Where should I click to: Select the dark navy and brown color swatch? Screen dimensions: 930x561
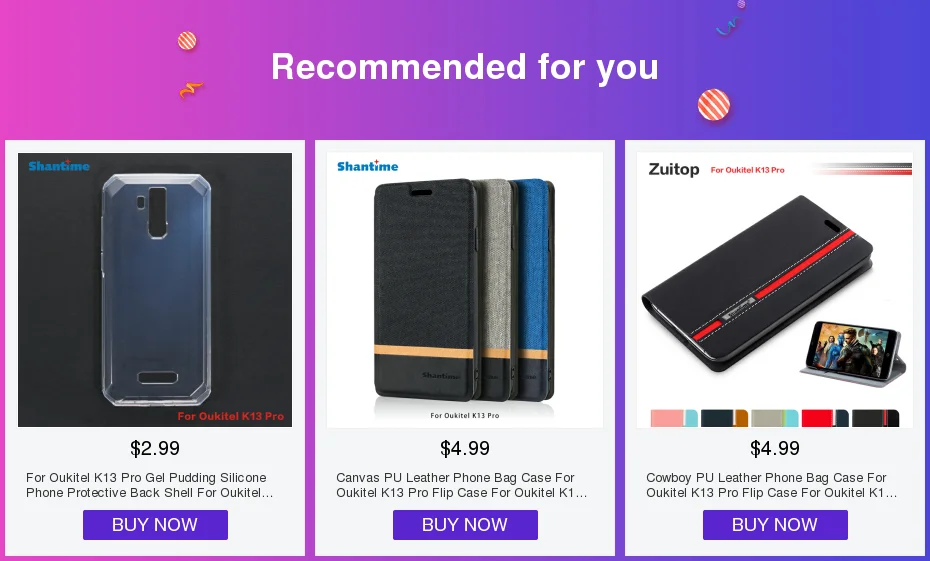724,418
